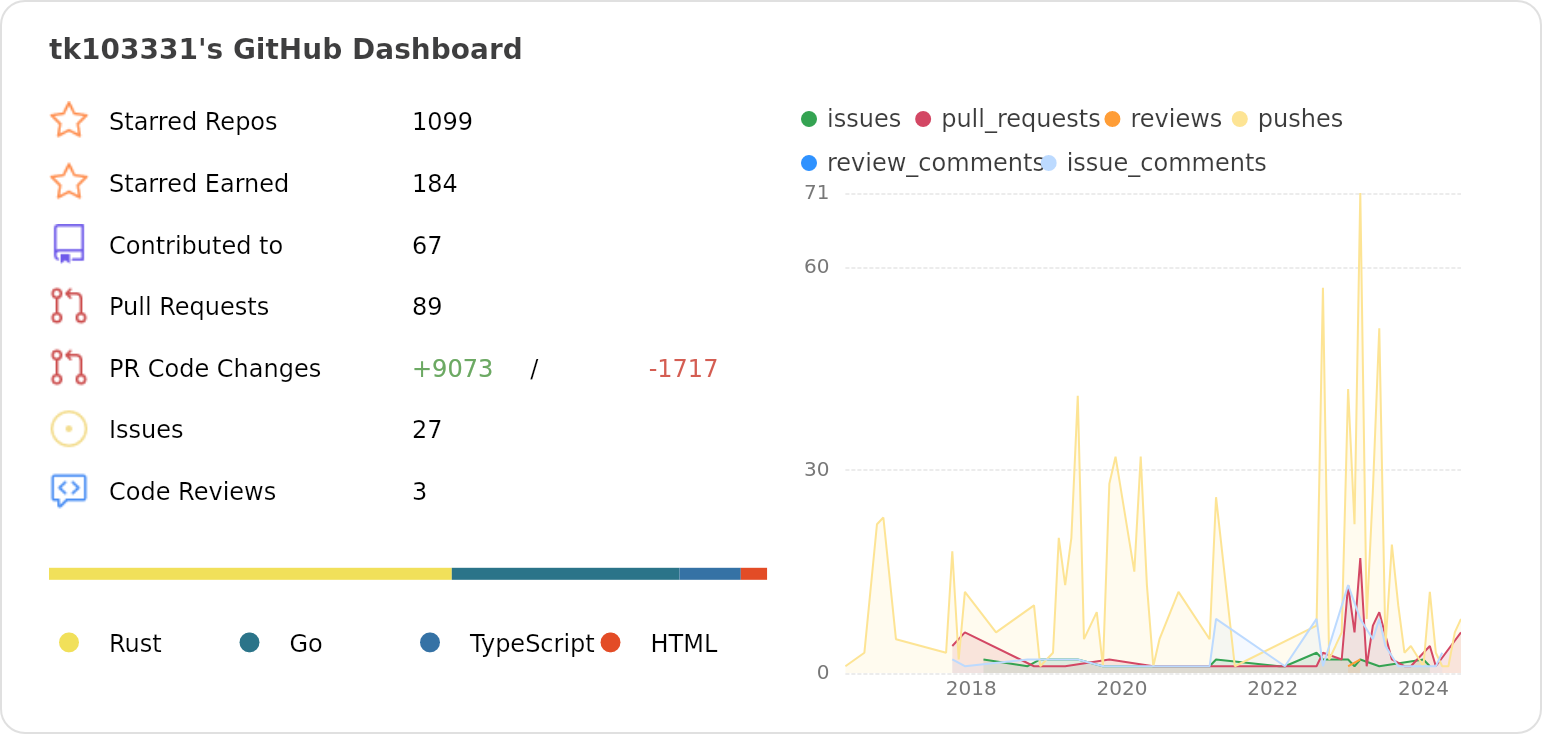Click the 60 y-axis label
1542x734 pixels.
coord(817,266)
